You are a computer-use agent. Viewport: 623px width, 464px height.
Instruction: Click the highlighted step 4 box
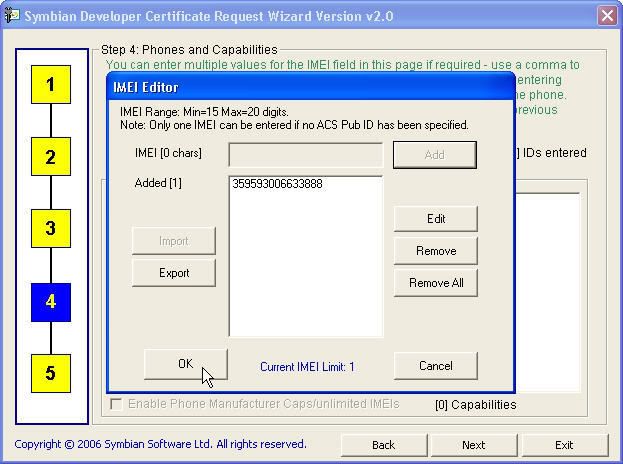pos(50,302)
